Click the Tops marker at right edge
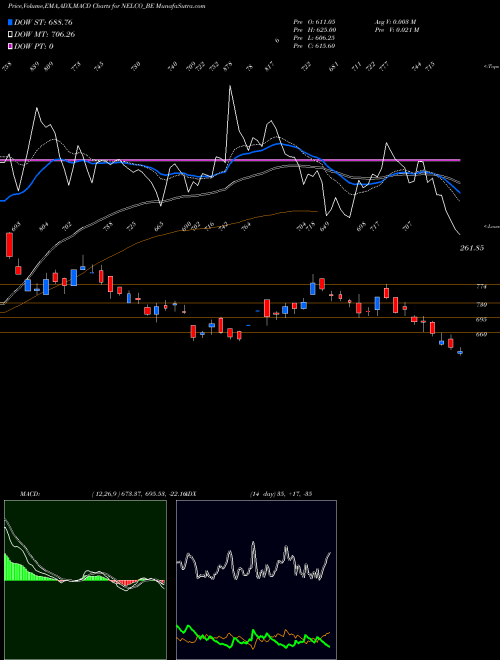The image size is (500, 660). coord(491,67)
